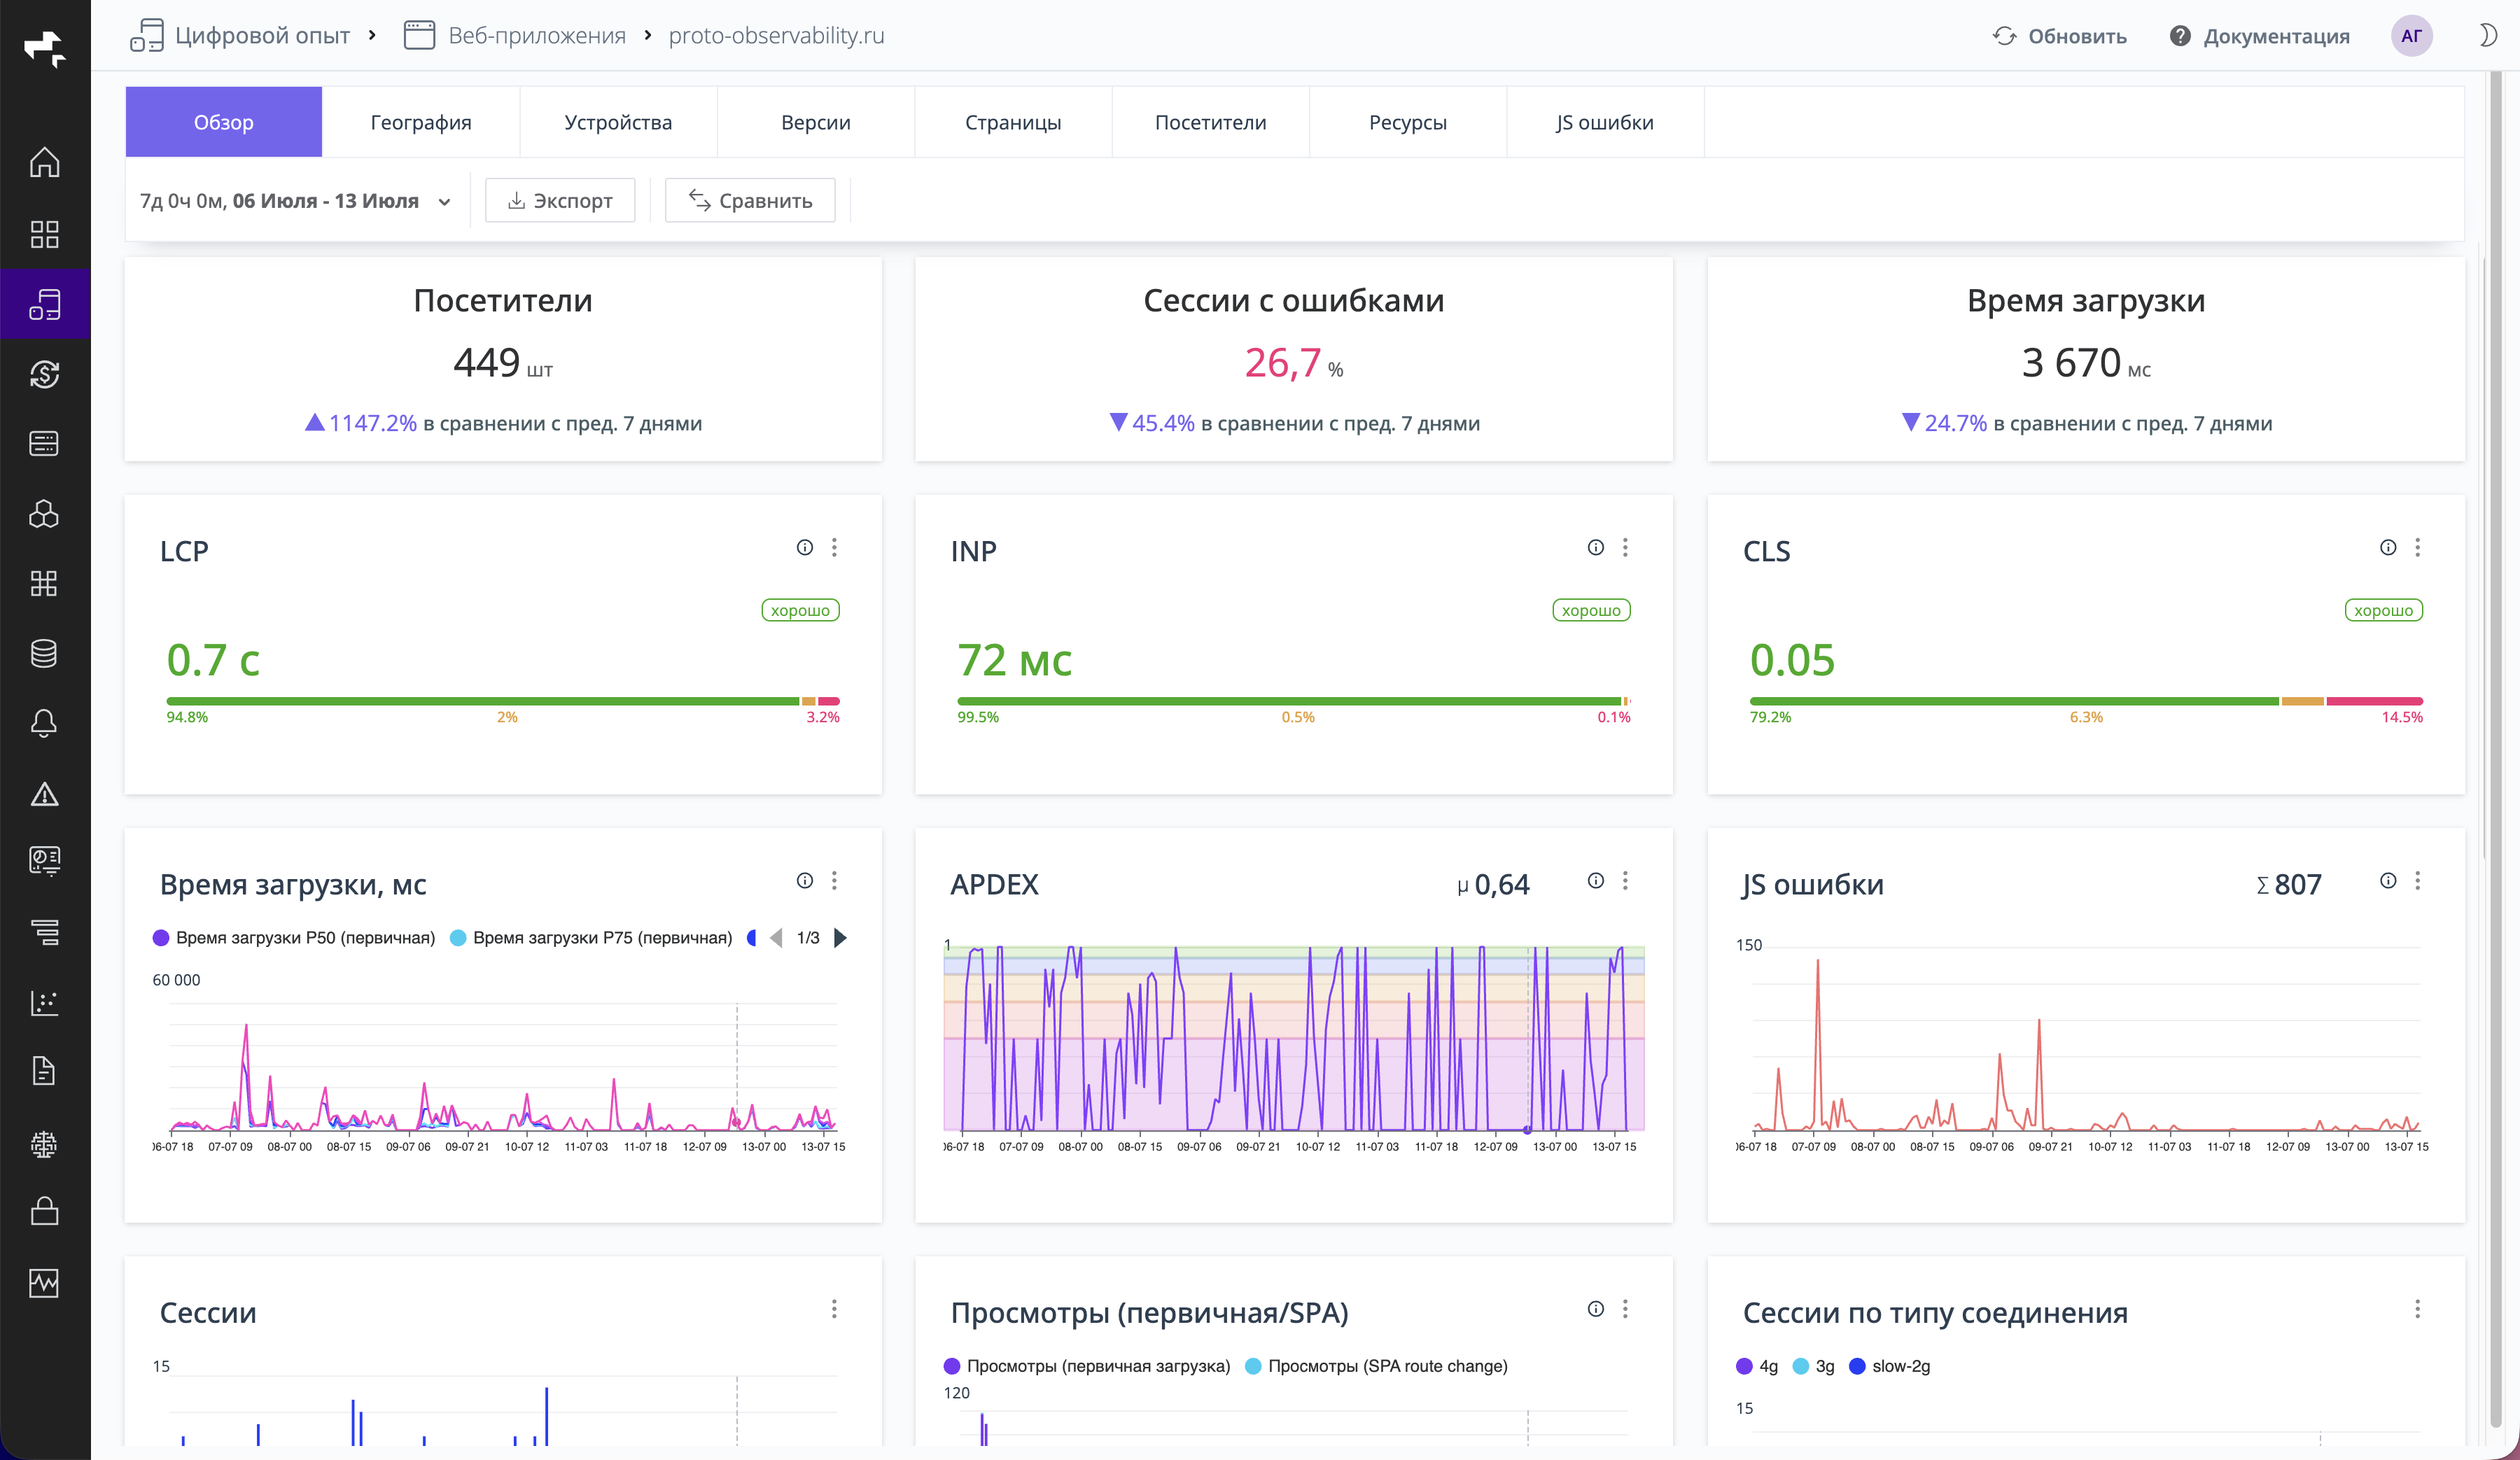Screen dimensions: 2520x1460
Task: Expand the date range 06 Июля - 13 Июля
Action: pyautogui.click(x=296, y=201)
